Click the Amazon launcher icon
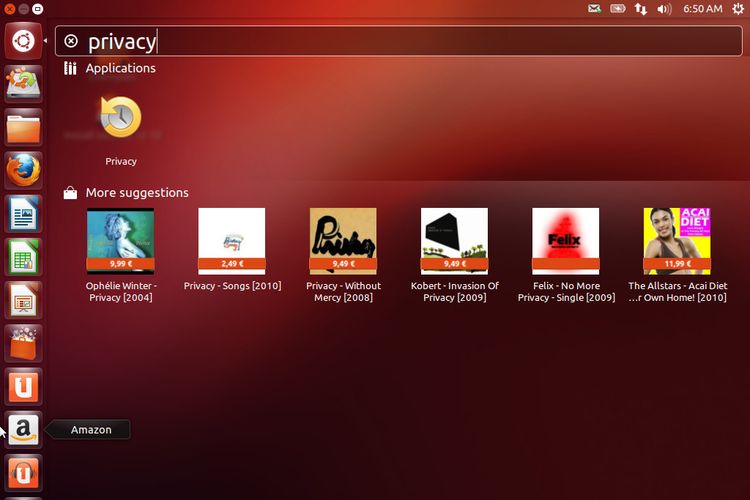 (23, 430)
